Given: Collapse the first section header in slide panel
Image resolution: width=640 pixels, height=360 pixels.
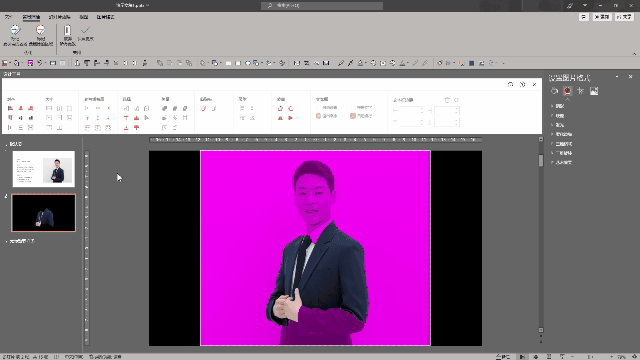Looking at the screenshot, I should click(x=6, y=144).
